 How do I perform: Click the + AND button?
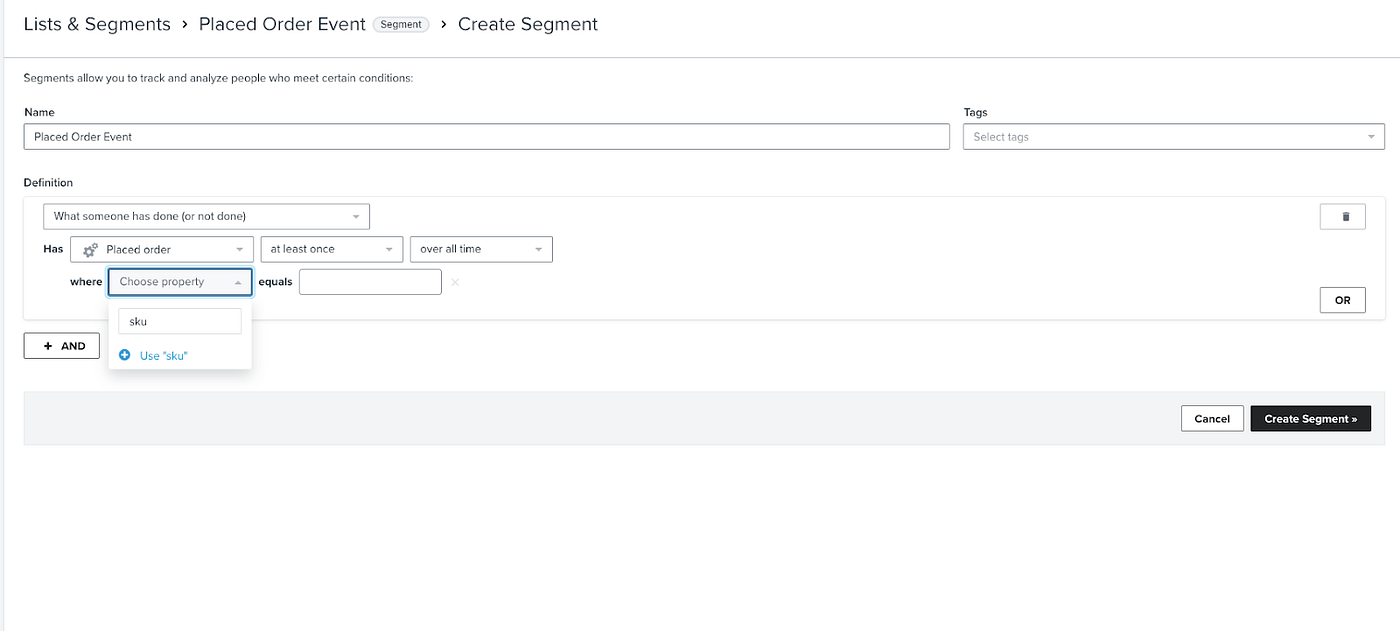pos(62,346)
